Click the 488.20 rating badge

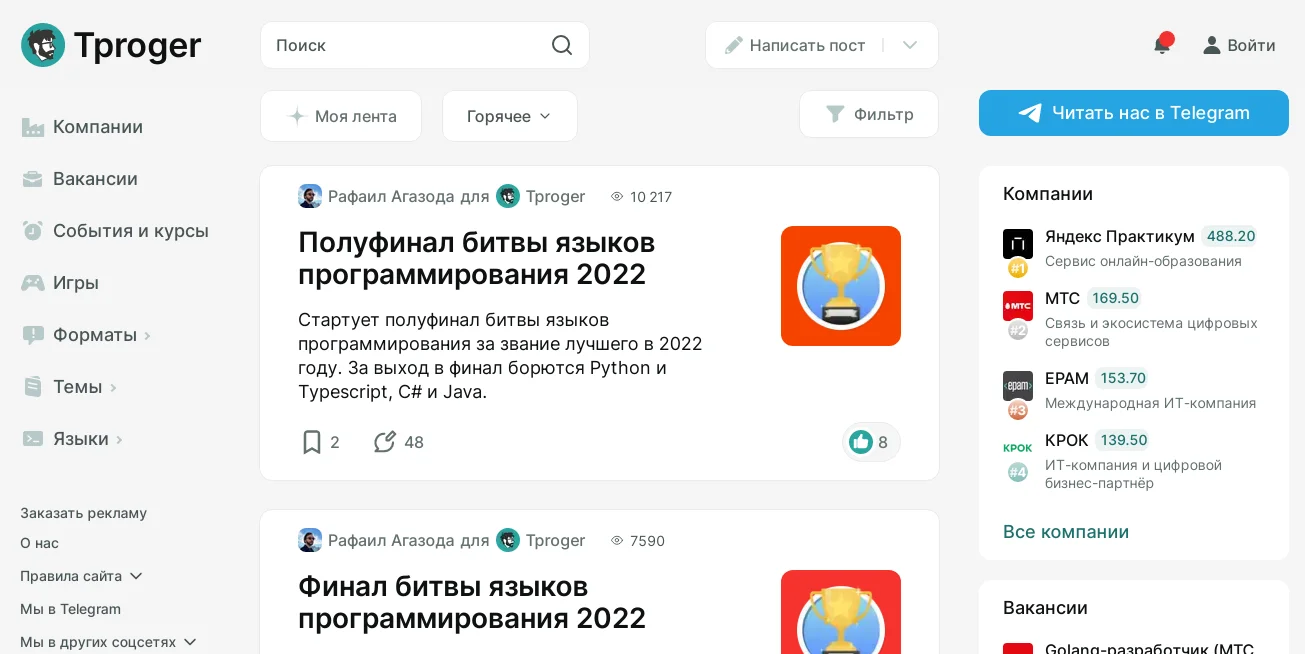pyautogui.click(x=1231, y=237)
